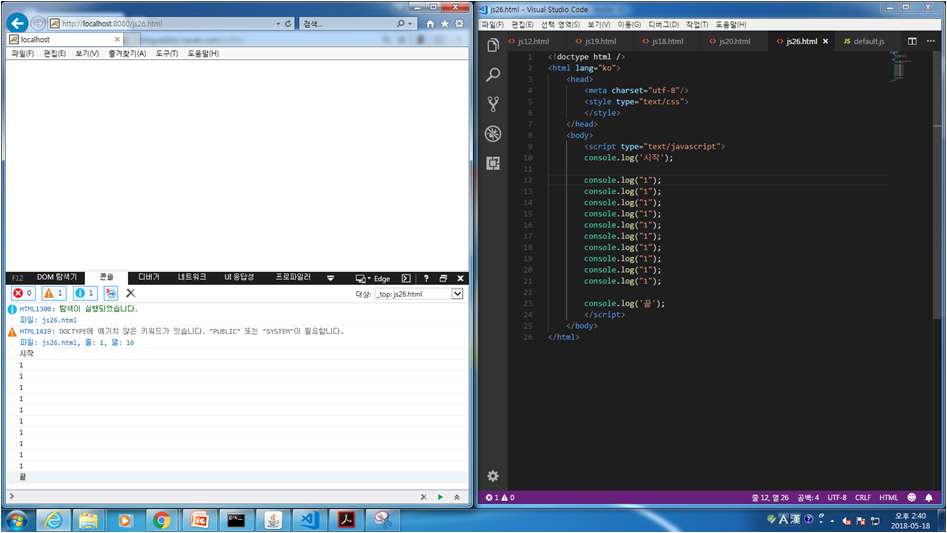Open VS Code Debug sidebar icon

[493, 133]
